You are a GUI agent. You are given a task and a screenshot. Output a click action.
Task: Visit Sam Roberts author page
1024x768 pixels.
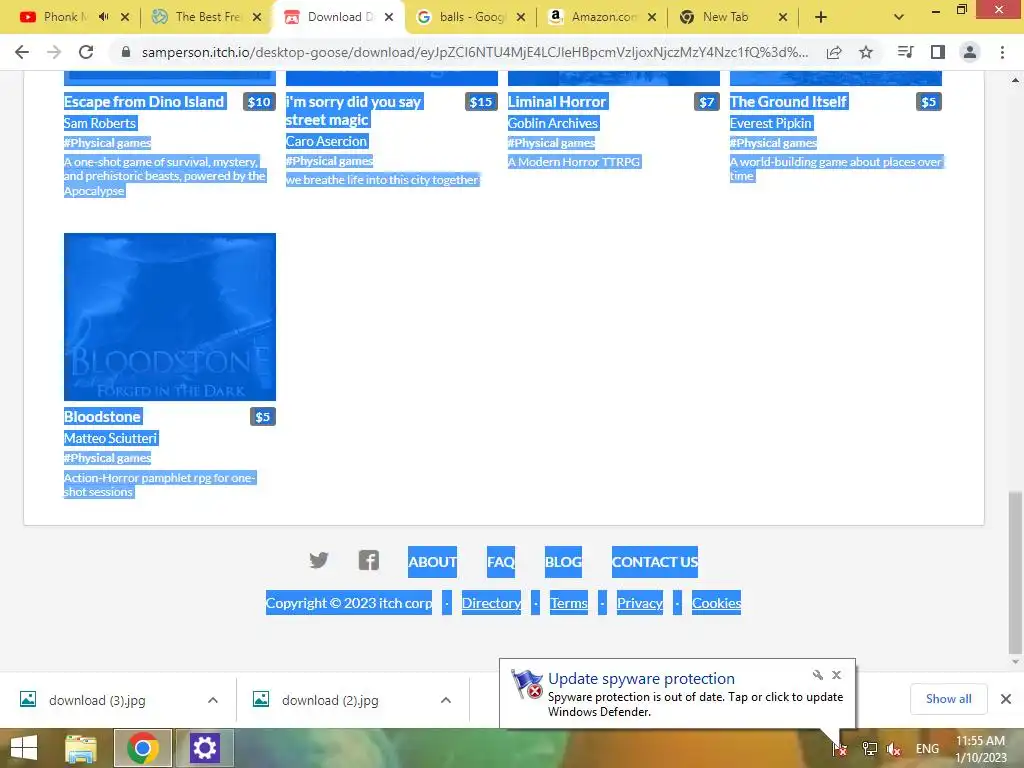click(x=100, y=123)
